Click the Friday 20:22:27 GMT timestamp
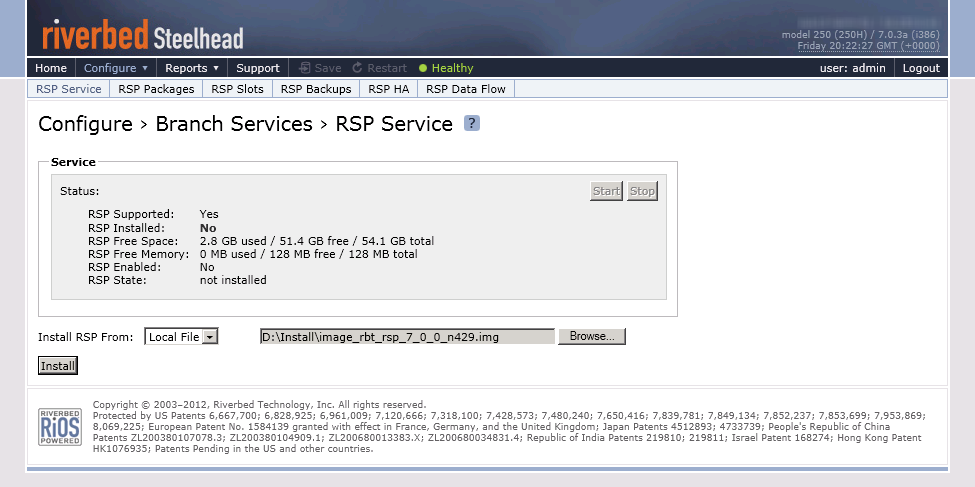The height and width of the screenshot is (487, 975). point(869,46)
